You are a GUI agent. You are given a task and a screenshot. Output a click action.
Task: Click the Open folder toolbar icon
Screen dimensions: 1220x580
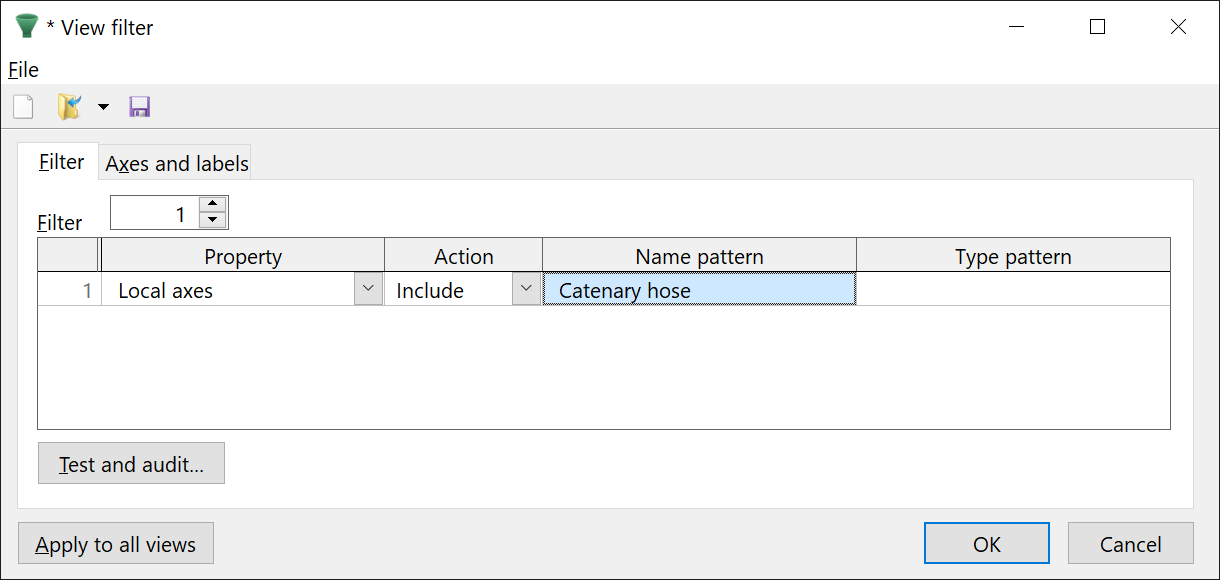coord(69,107)
